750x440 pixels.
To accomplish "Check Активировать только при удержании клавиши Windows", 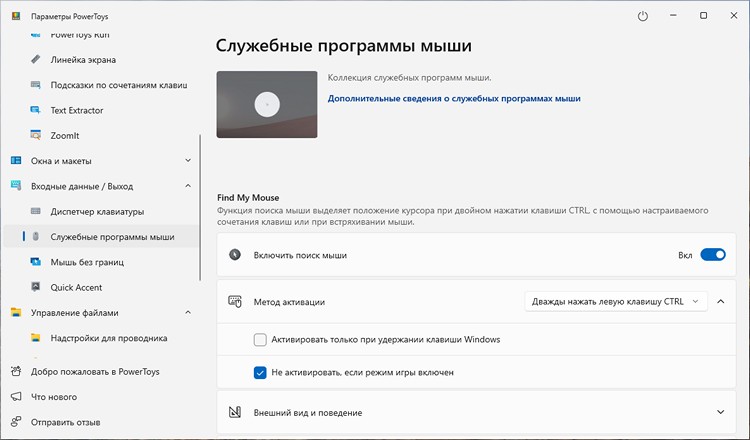I will point(260,340).
